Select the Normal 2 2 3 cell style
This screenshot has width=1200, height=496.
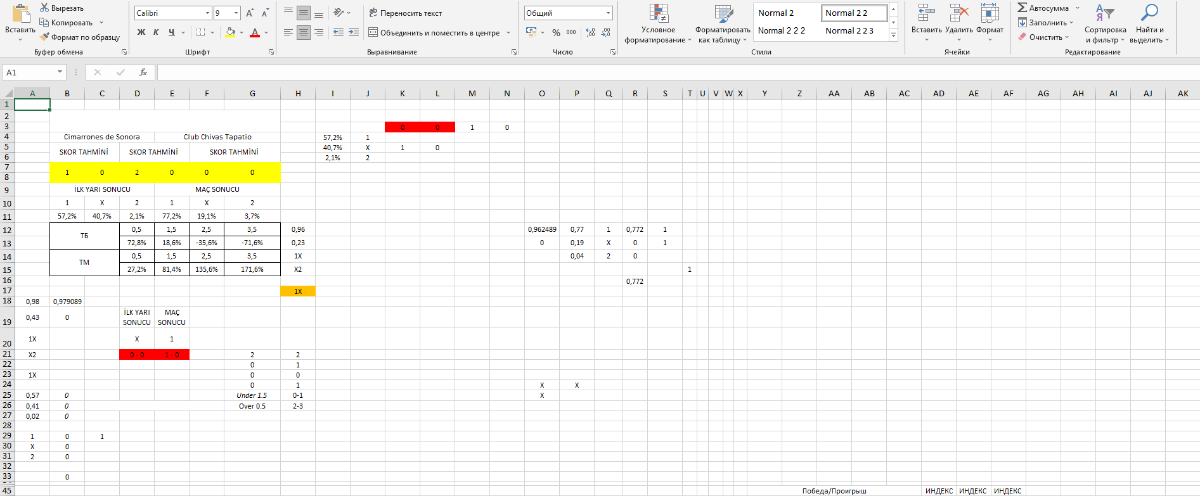coord(850,31)
